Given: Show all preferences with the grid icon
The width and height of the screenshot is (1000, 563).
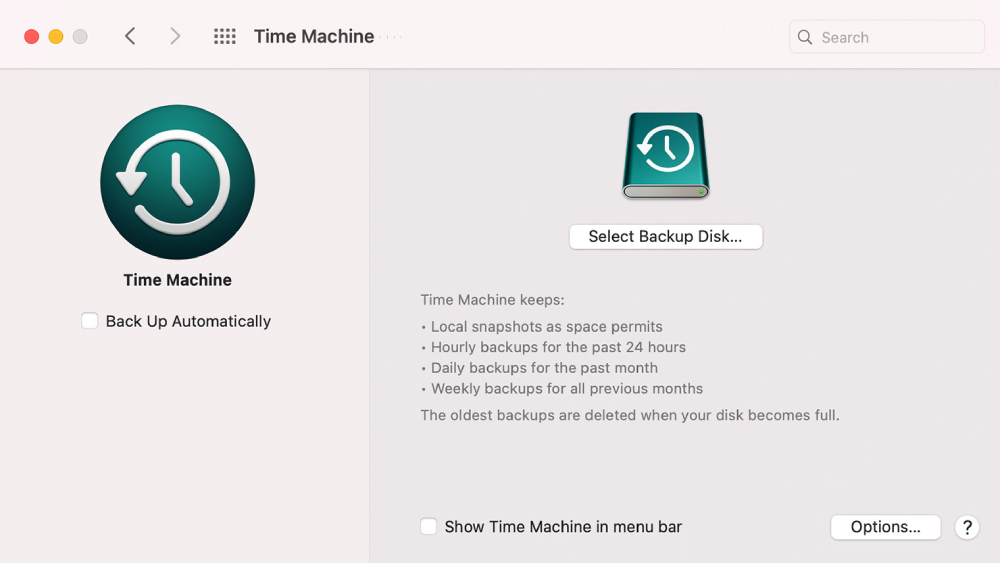Looking at the screenshot, I should pos(225,37).
